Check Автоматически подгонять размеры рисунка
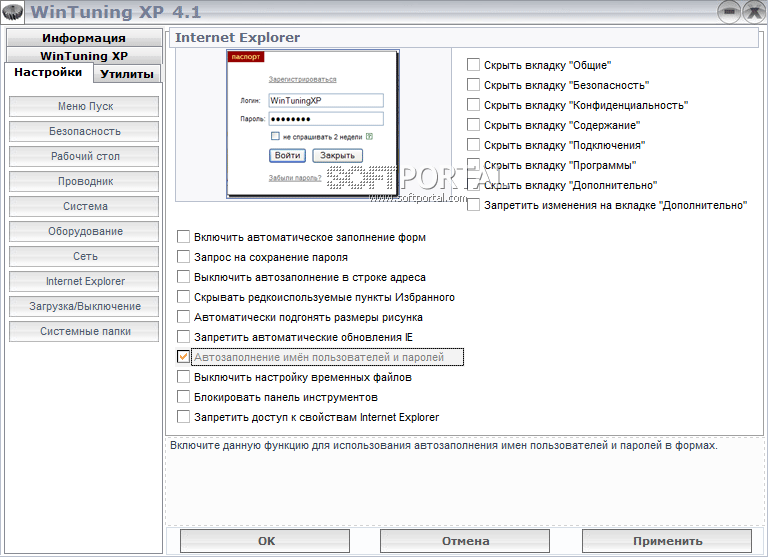The image size is (768, 557). pos(183,317)
